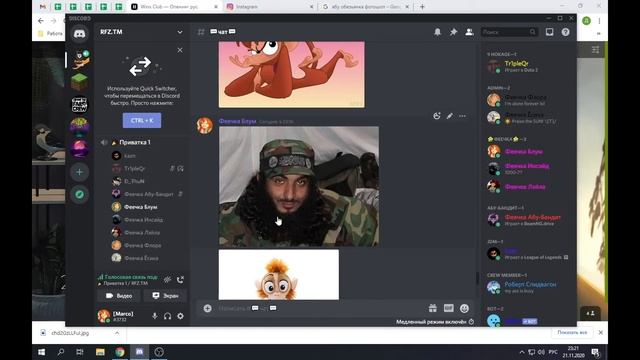Viewport: 640px width, 360px height.
Task: Click Показать все in downloads bar
Action: pos(572,333)
